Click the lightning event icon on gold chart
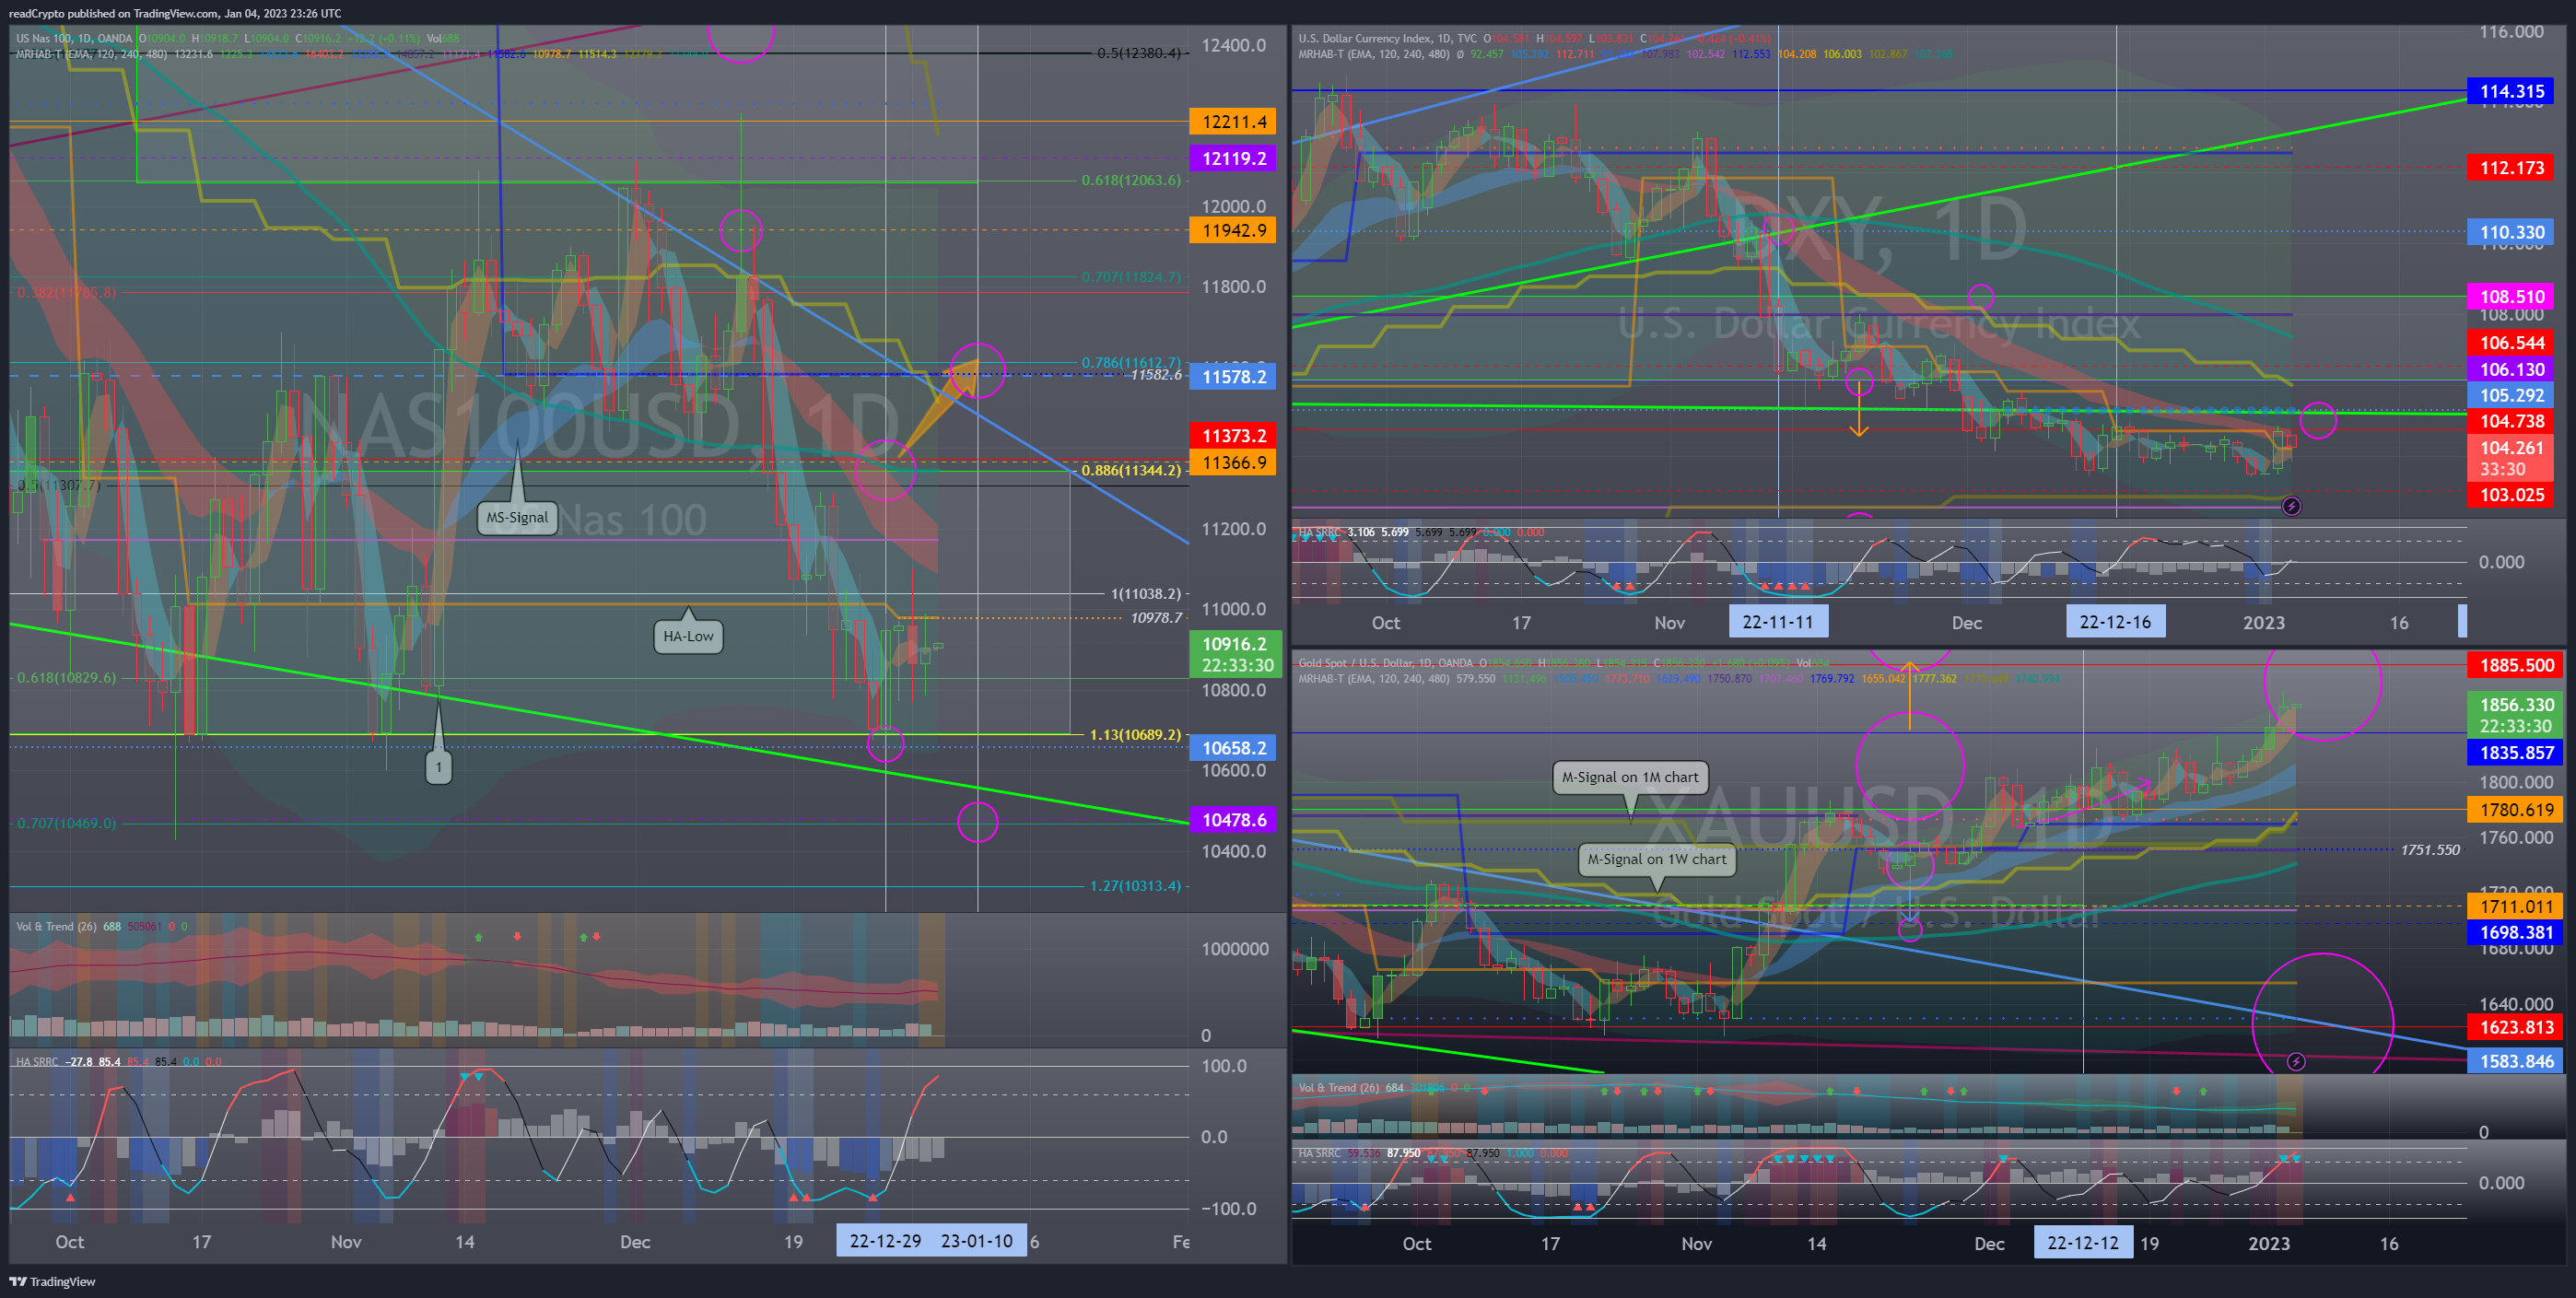 pos(2296,1061)
